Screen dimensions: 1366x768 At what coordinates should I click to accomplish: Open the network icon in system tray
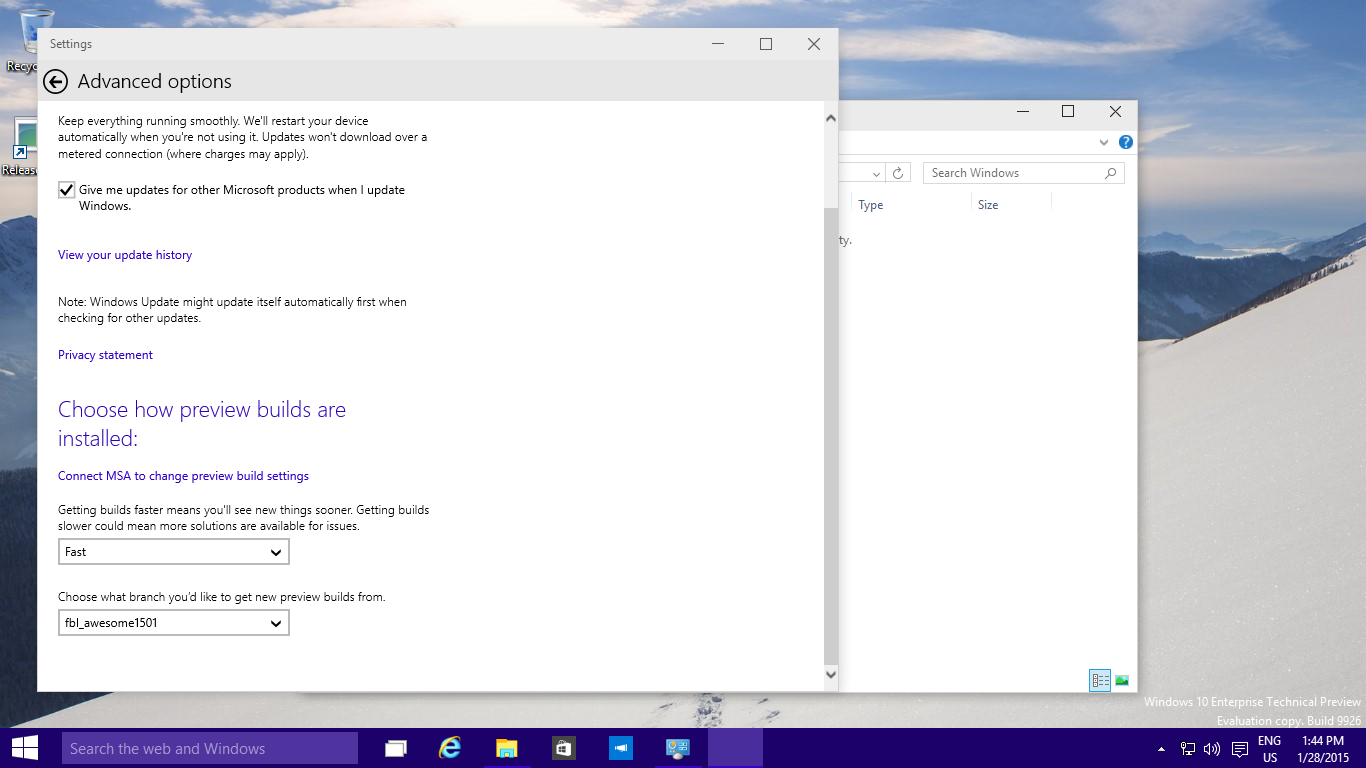coord(1188,749)
